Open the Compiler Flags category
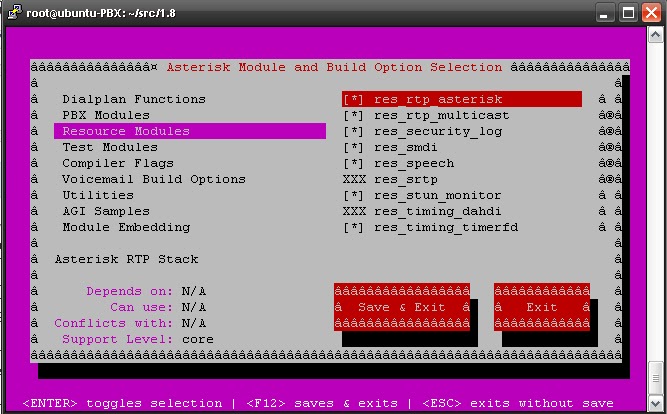The height and width of the screenshot is (414, 667). point(118,163)
